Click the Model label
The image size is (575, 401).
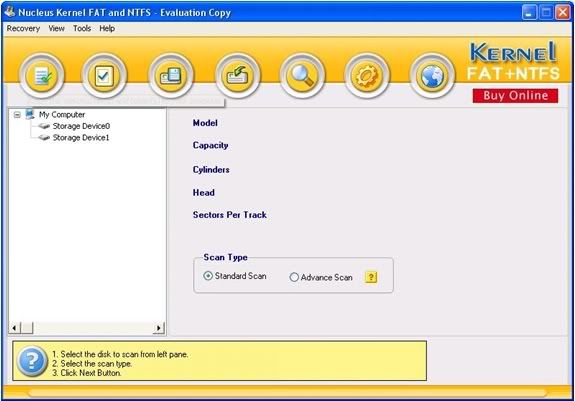point(205,123)
